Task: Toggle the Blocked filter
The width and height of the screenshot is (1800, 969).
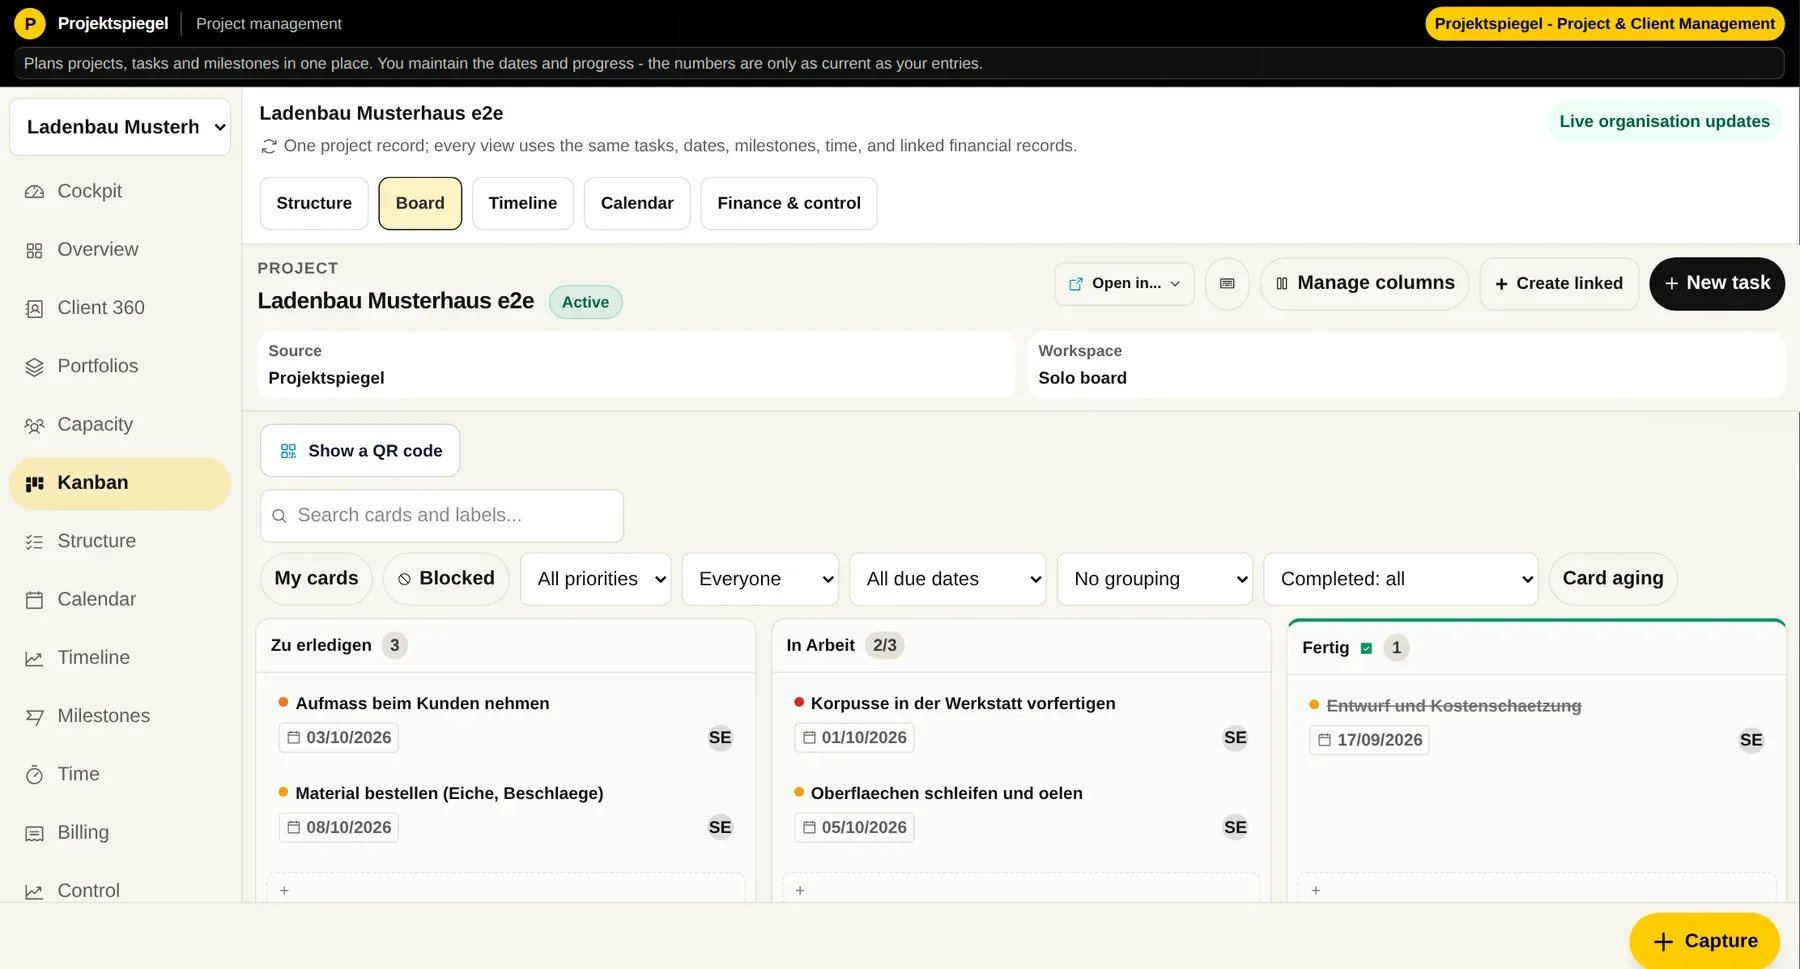Action: [x=446, y=578]
